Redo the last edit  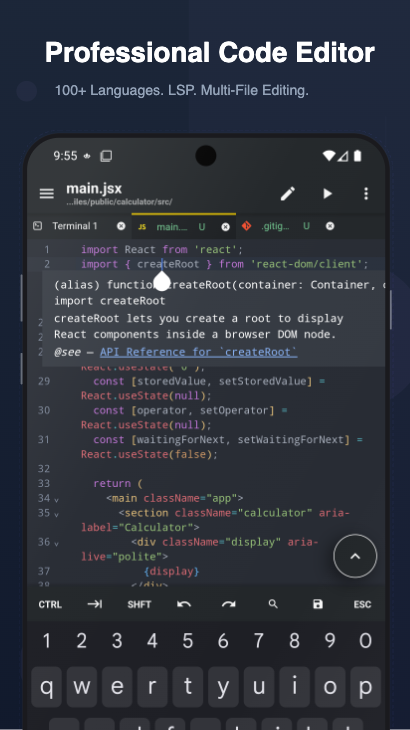coord(229,604)
